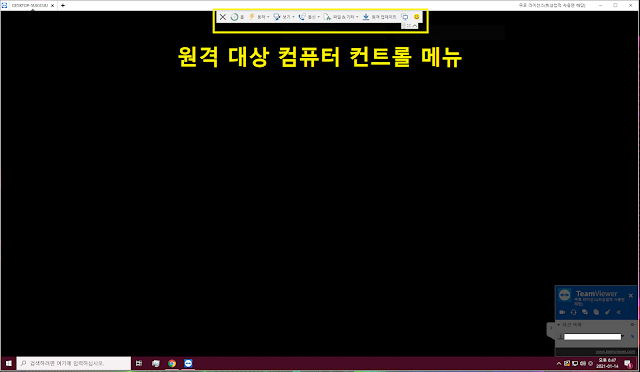Open the File Explorer taskbar icon

click(156, 363)
